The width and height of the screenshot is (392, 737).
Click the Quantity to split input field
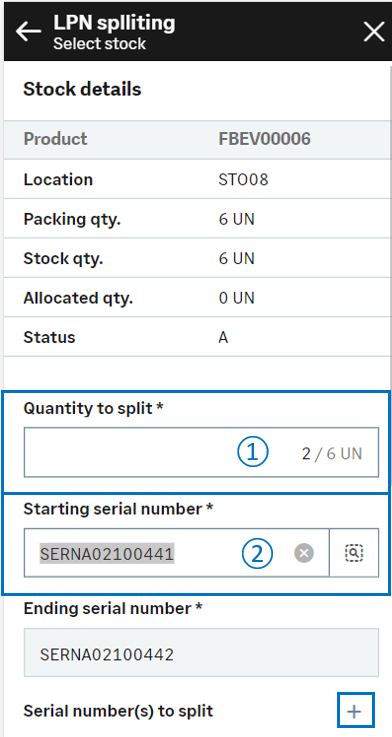[x=201, y=452]
